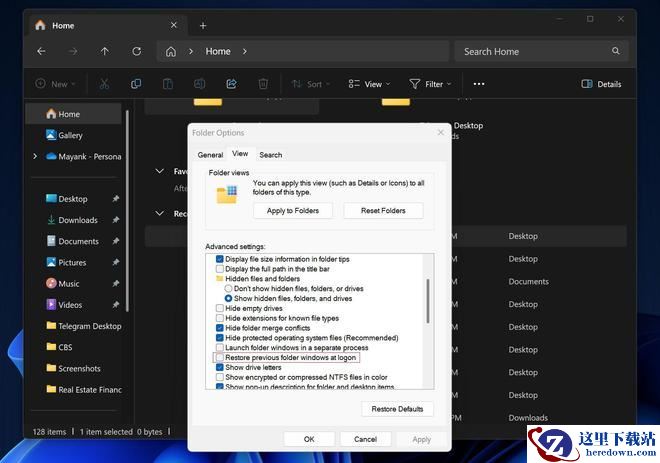Toggle Hide protected operating system files
660x463 pixels.
coord(219,338)
